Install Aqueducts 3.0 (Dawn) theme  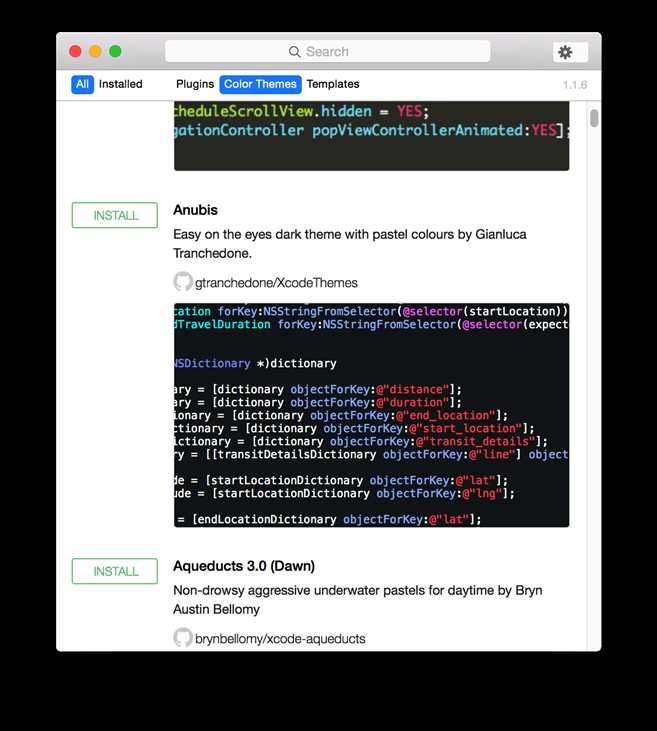(115, 571)
